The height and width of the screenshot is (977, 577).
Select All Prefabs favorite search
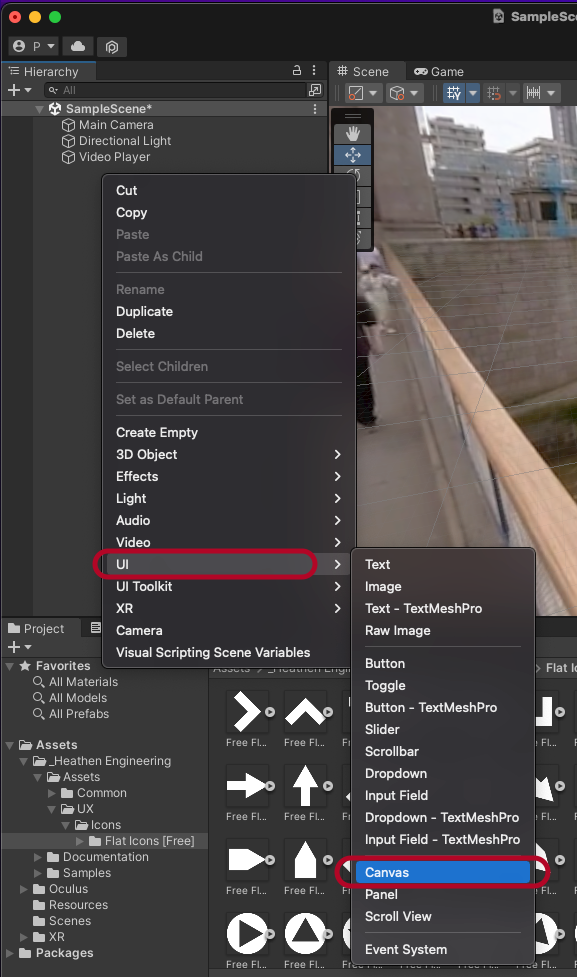pyautogui.click(x=72, y=714)
